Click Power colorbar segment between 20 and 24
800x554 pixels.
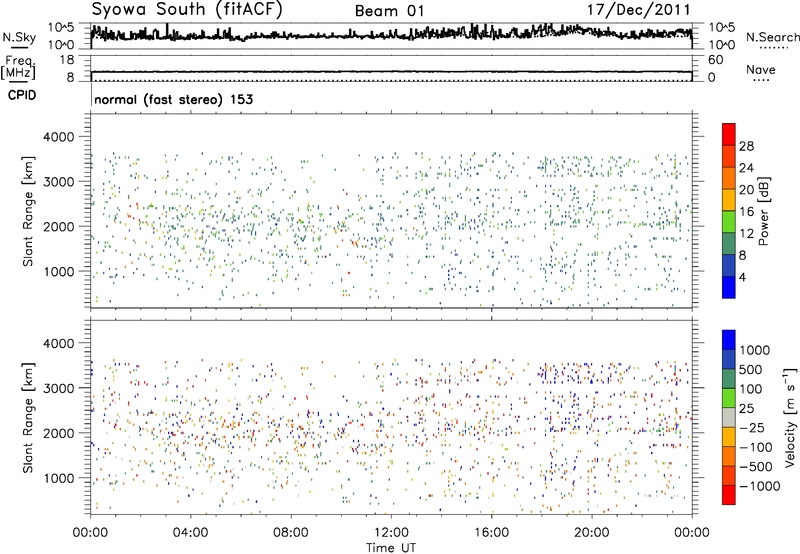coord(729,178)
